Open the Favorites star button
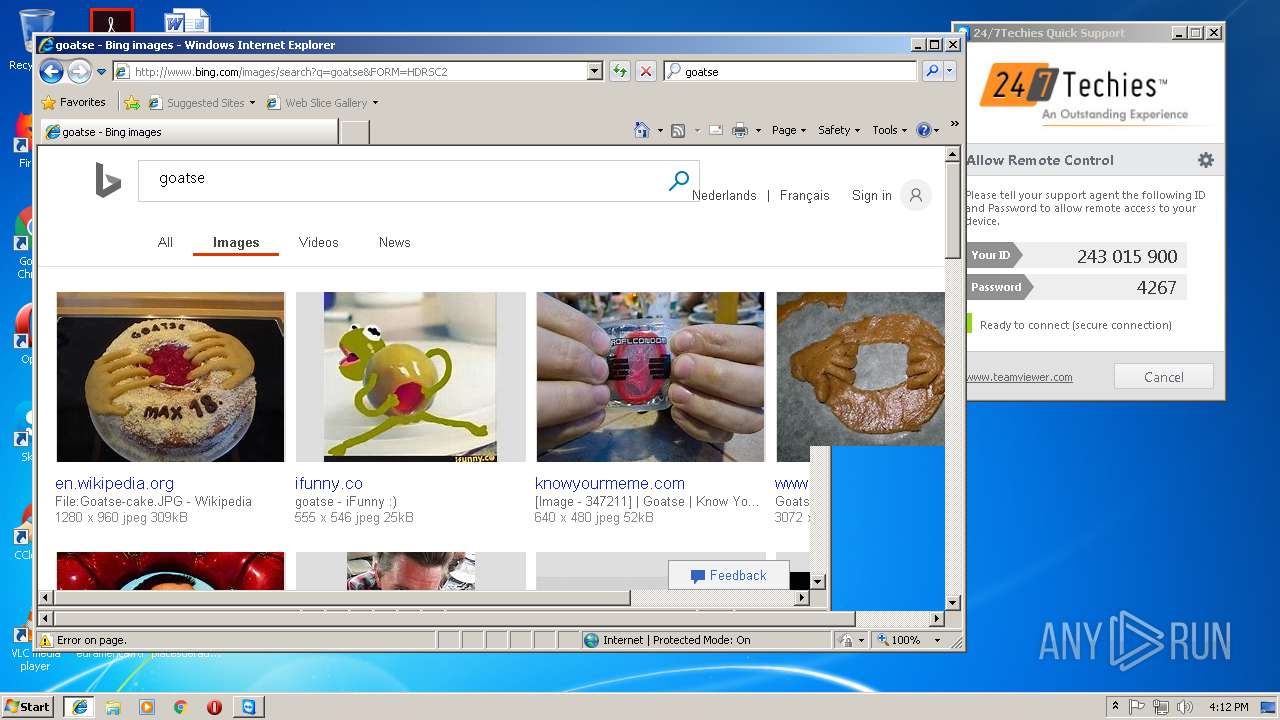 pos(73,102)
